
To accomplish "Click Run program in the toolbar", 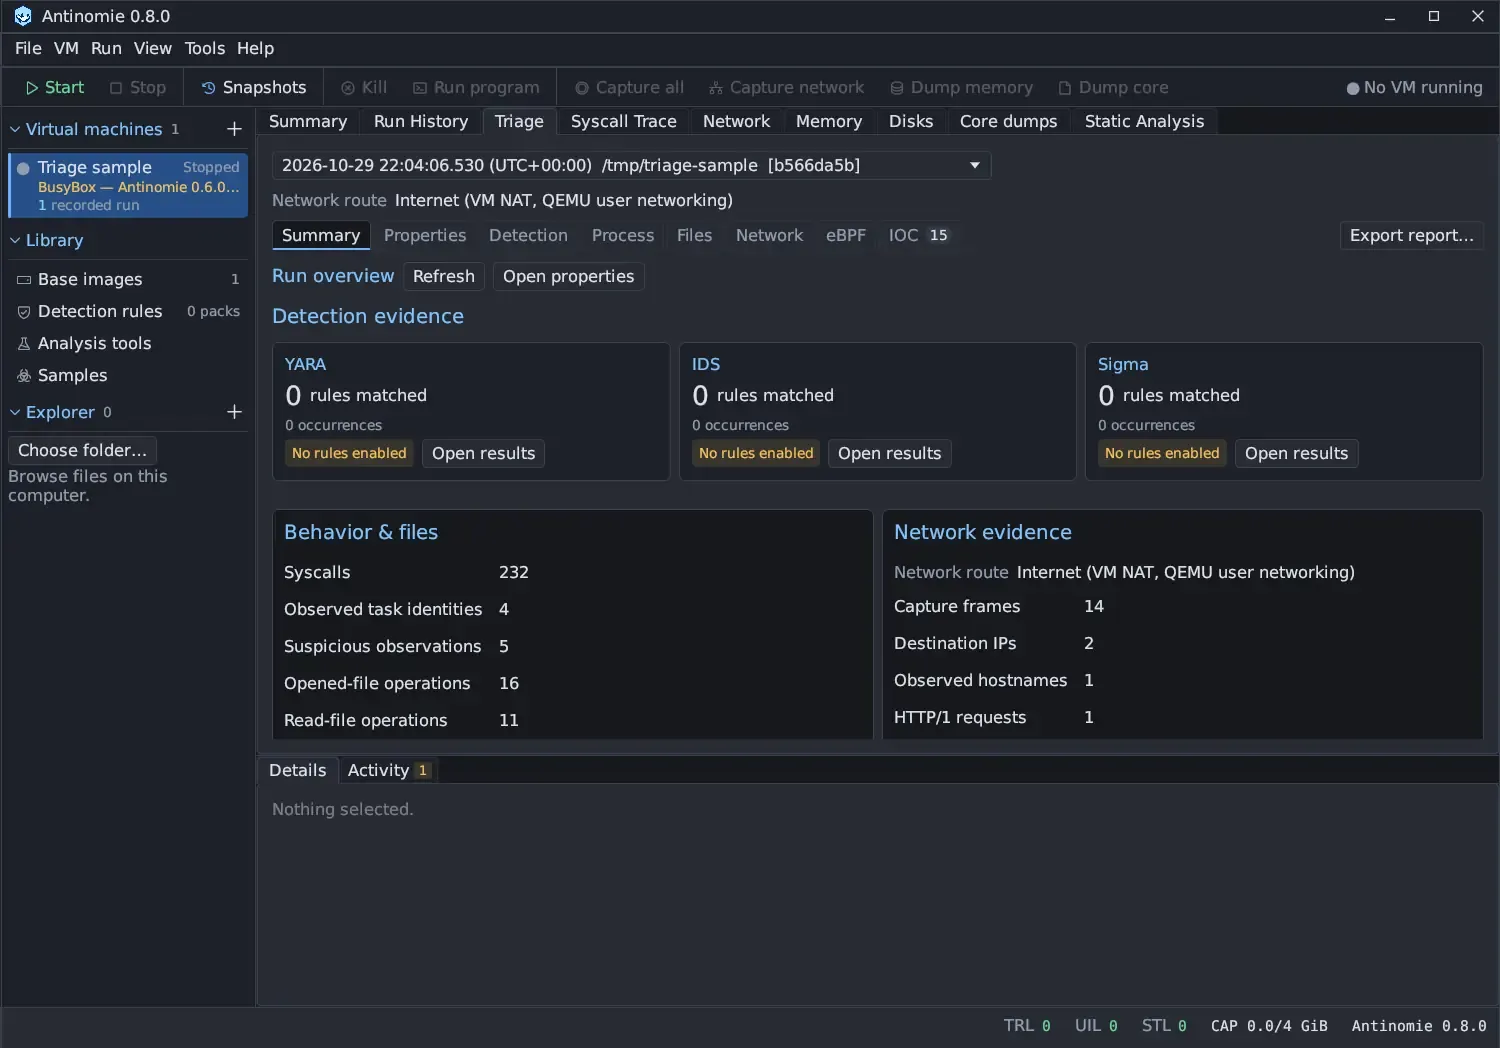I will tap(476, 88).
